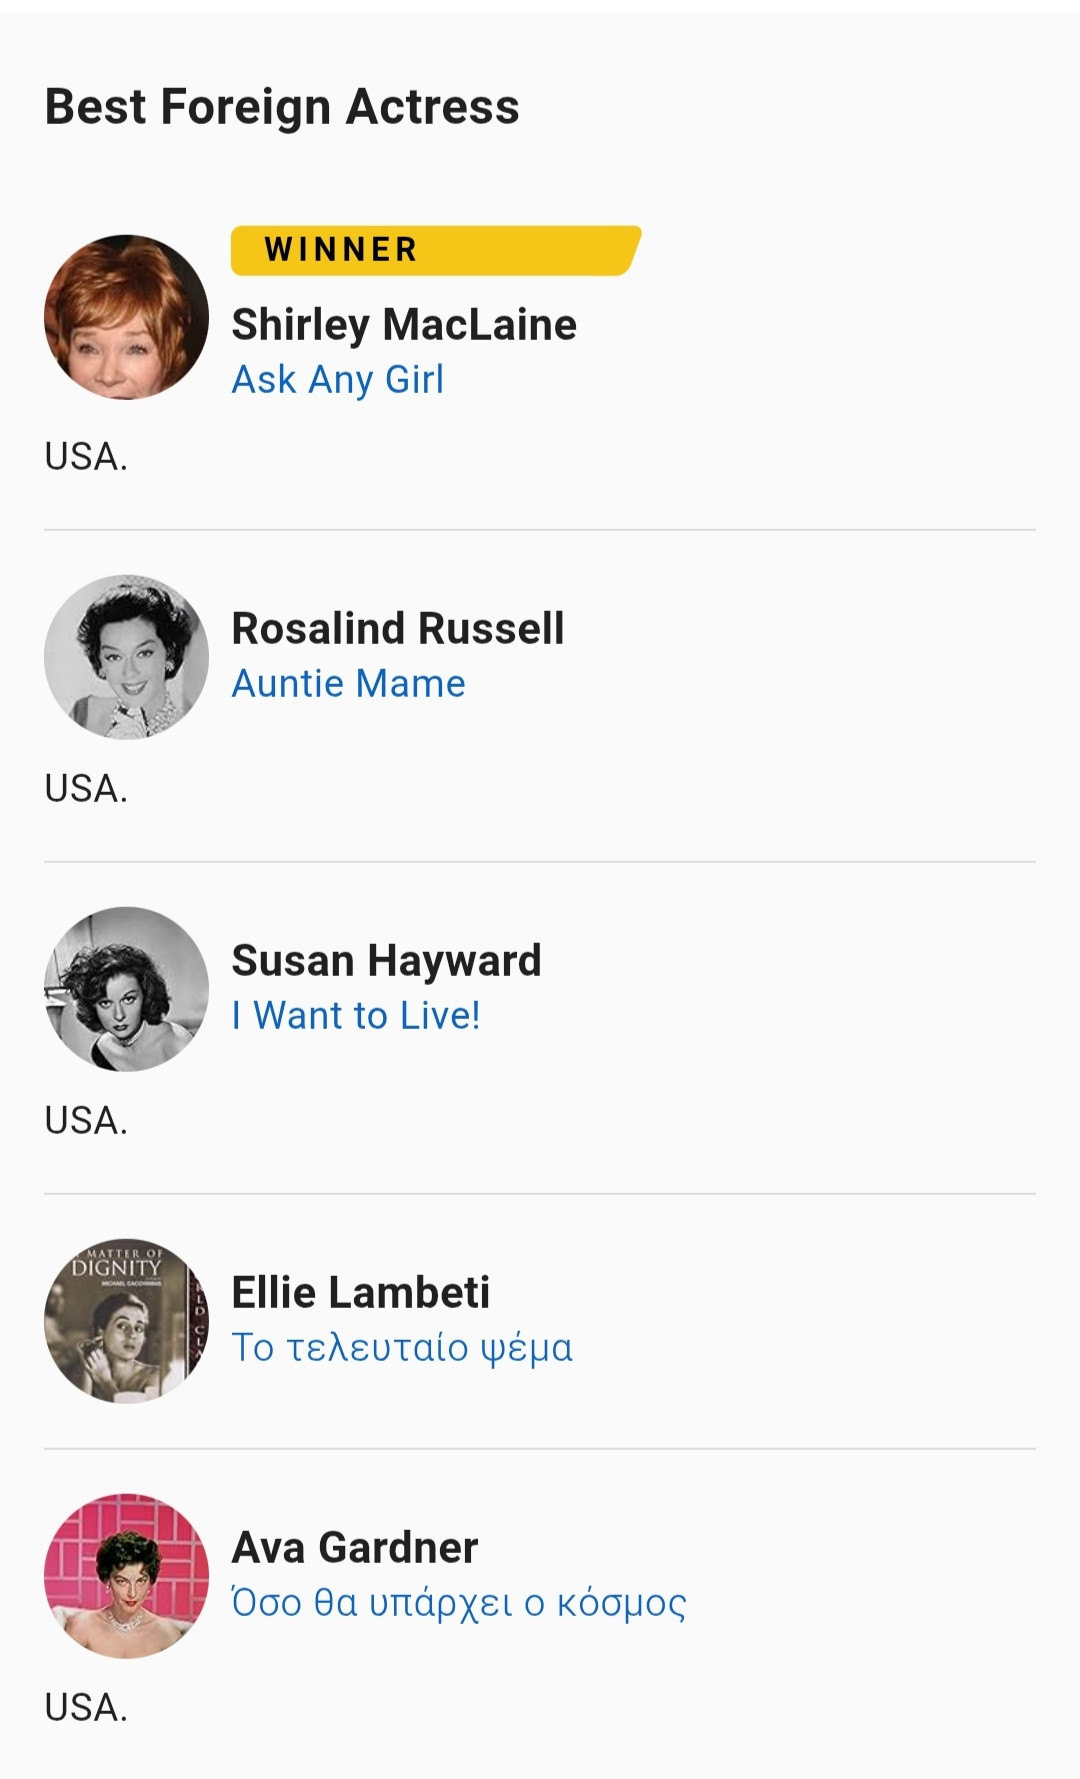Select the Shirley MacLaine name
Image resolution: width=1080 pixels, height=1779 pixels.
(x=404, y=325)
